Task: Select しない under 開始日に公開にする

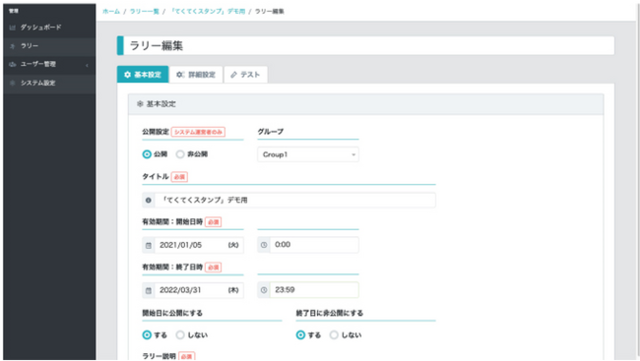Action: (180, 335)
